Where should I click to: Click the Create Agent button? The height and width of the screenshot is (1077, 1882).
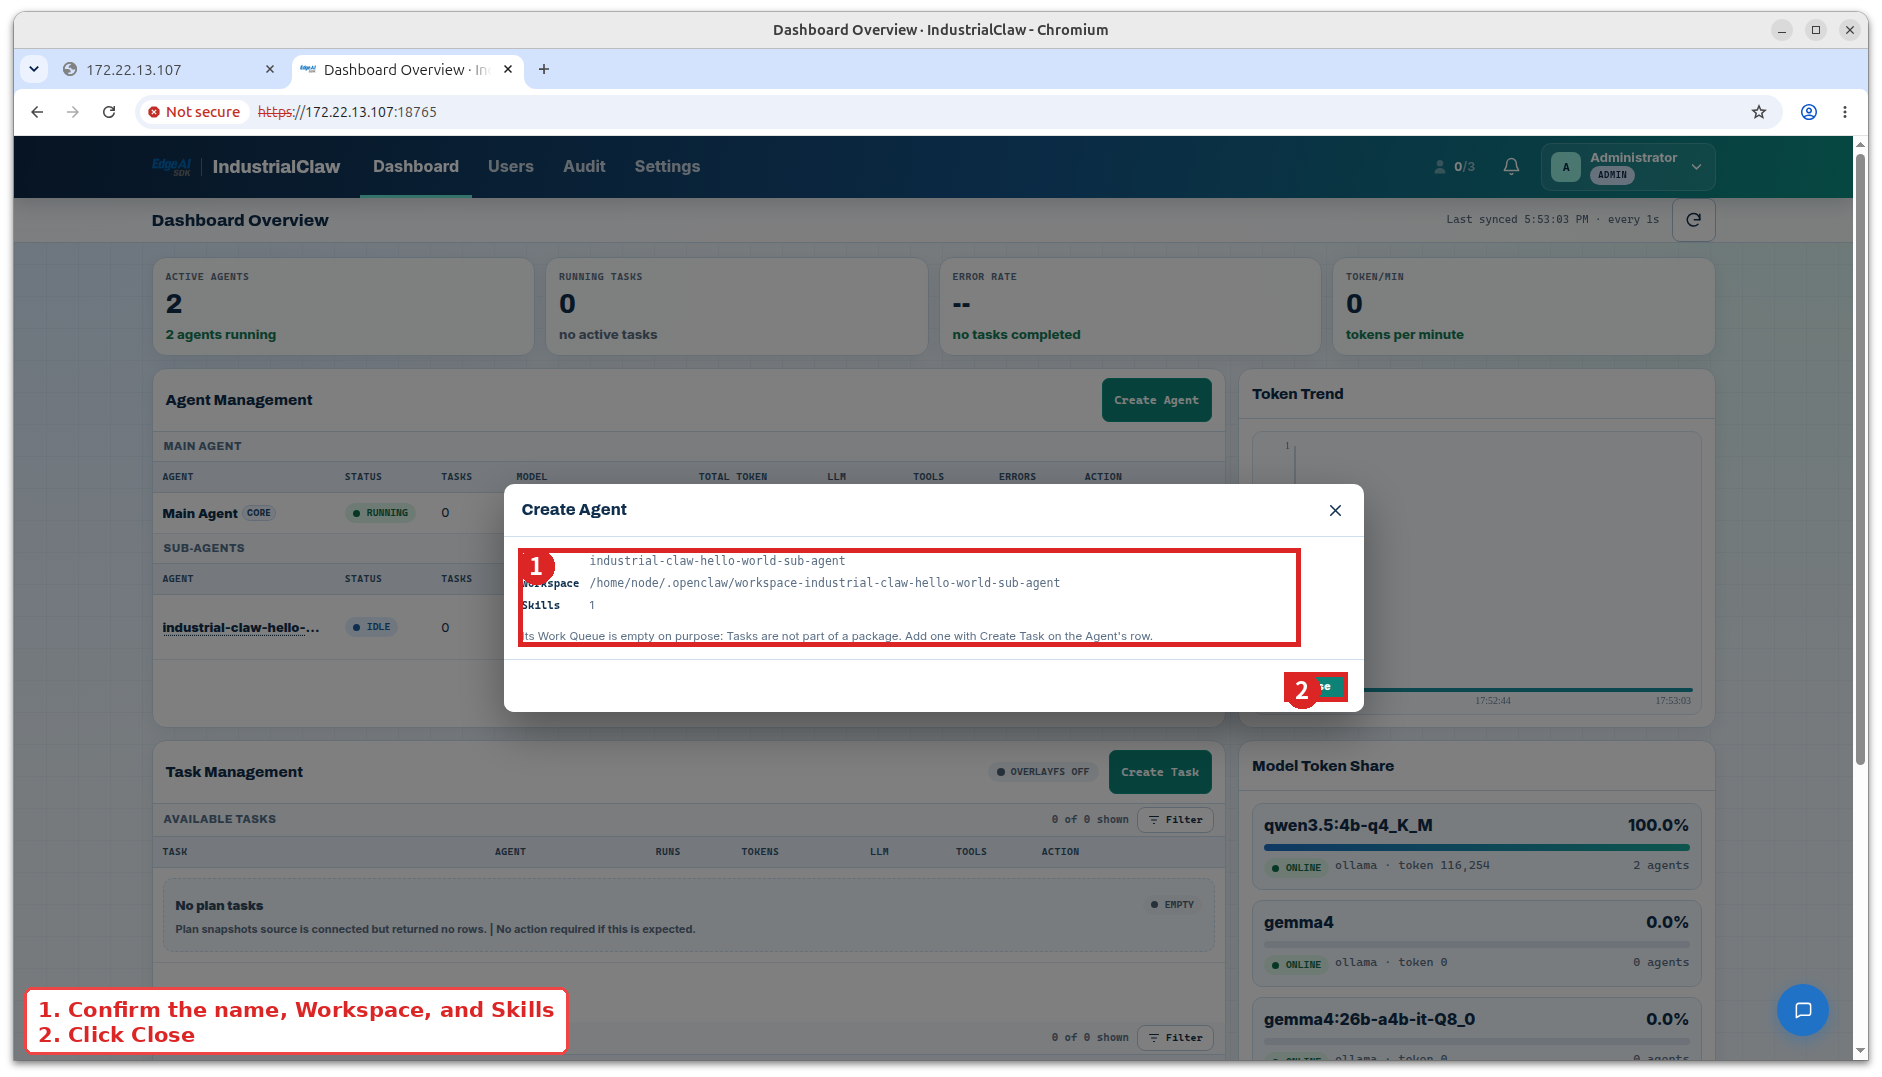(1156, 400)
